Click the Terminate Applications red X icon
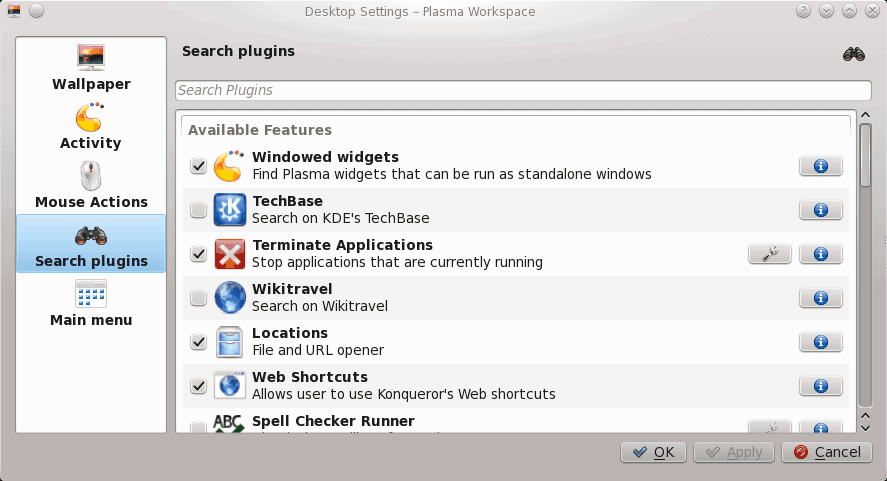The image size is (887, 481). click(x=230, y=254)
